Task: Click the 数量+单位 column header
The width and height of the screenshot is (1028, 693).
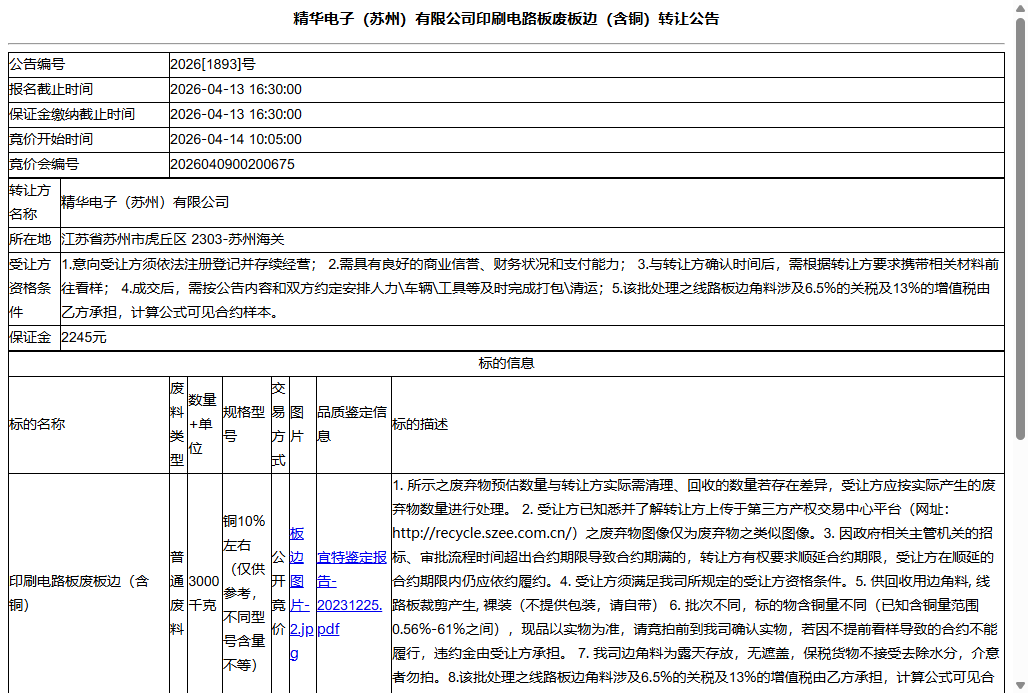Action: pyautogui.click(x=205, y=425)
